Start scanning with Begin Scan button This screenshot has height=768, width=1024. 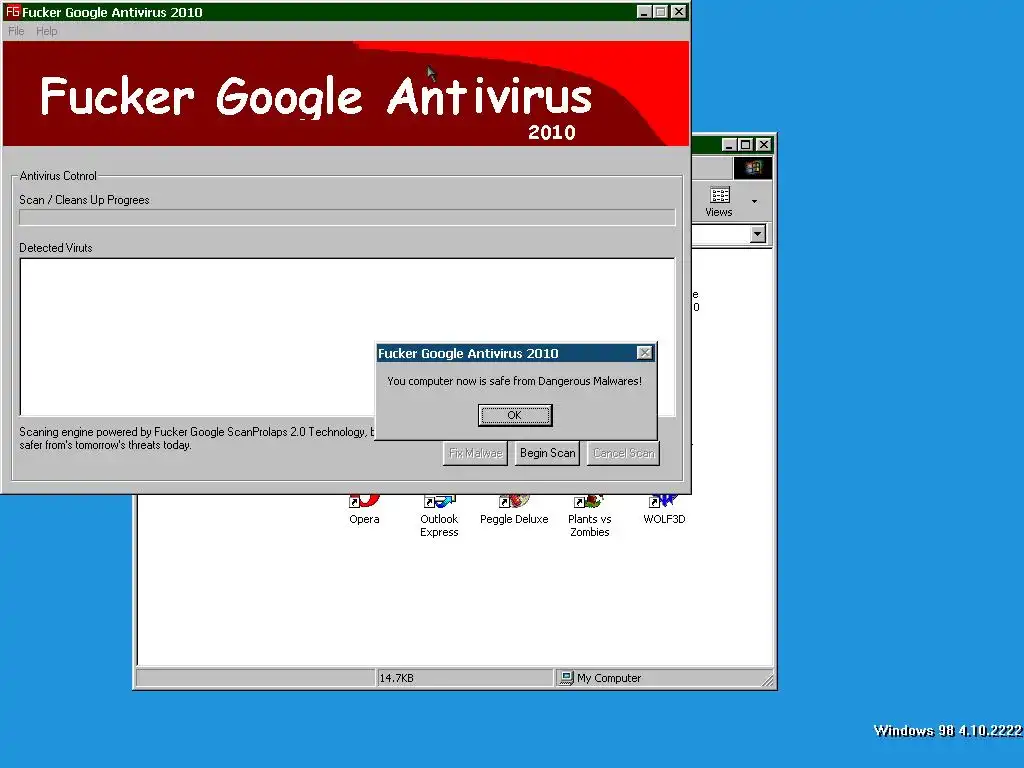point(547,453)
